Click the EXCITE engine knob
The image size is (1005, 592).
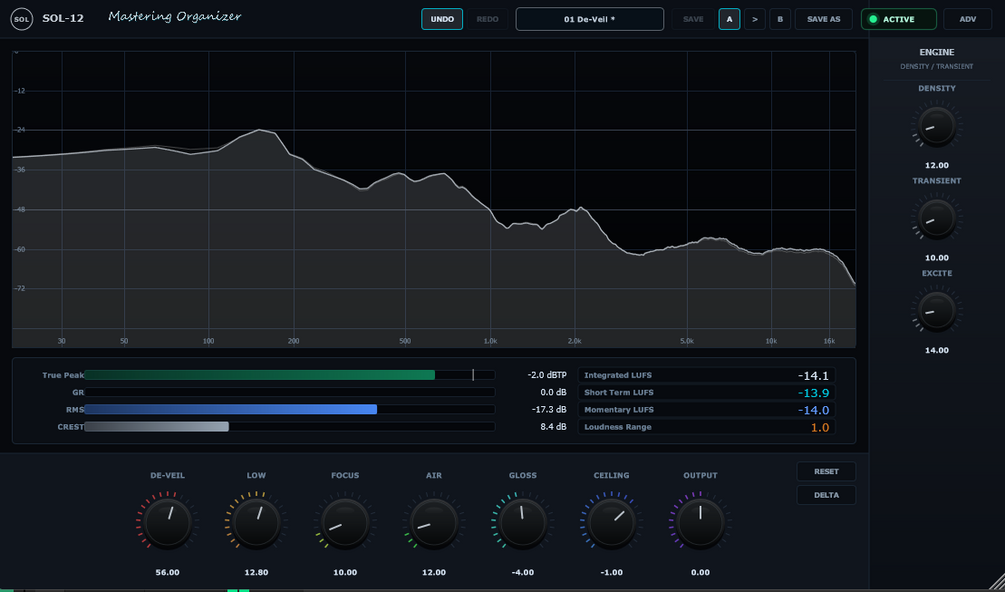click(936, 311)
